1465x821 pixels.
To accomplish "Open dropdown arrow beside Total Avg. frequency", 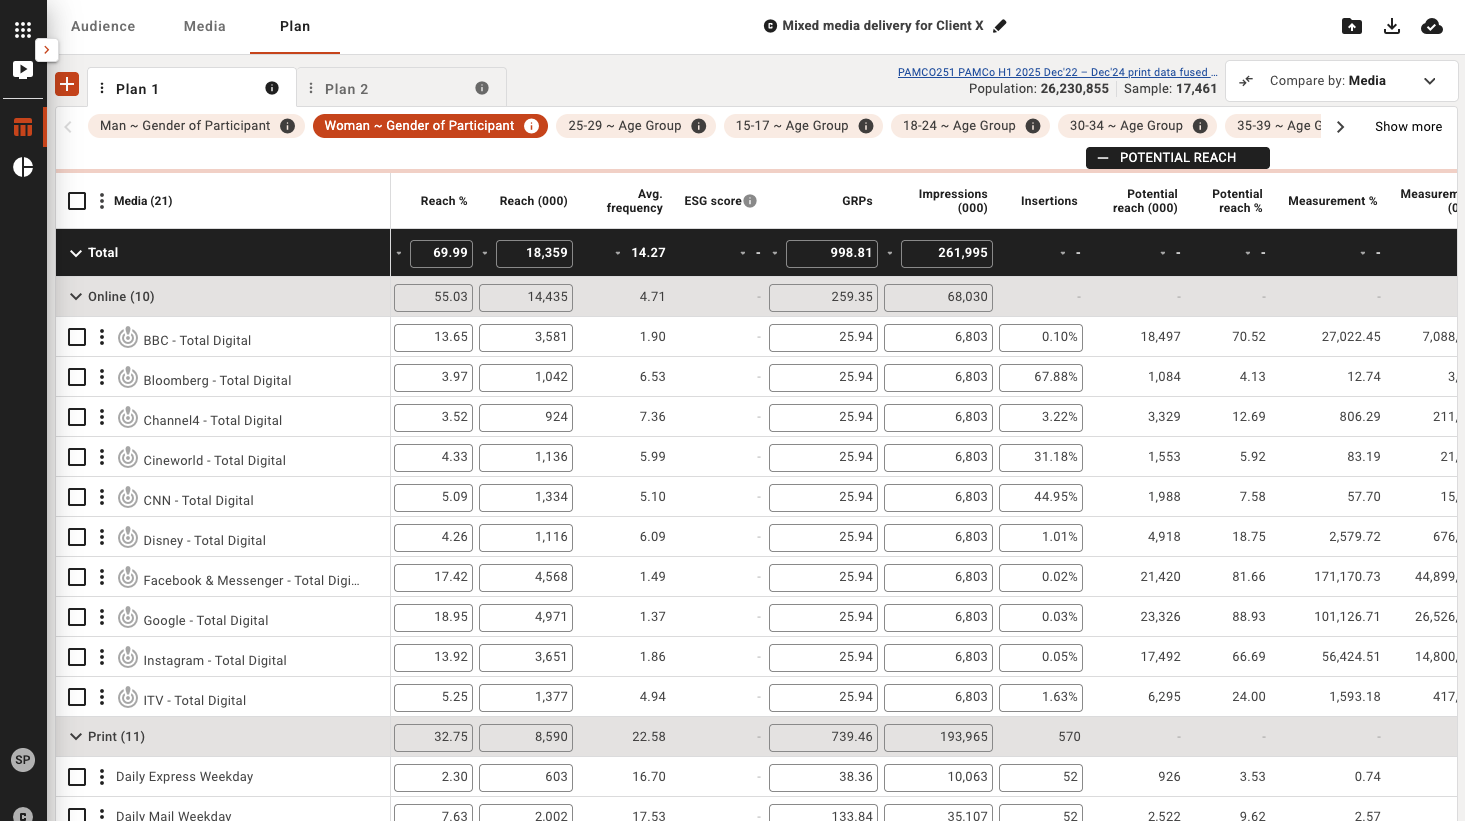I will click(618, 253).
